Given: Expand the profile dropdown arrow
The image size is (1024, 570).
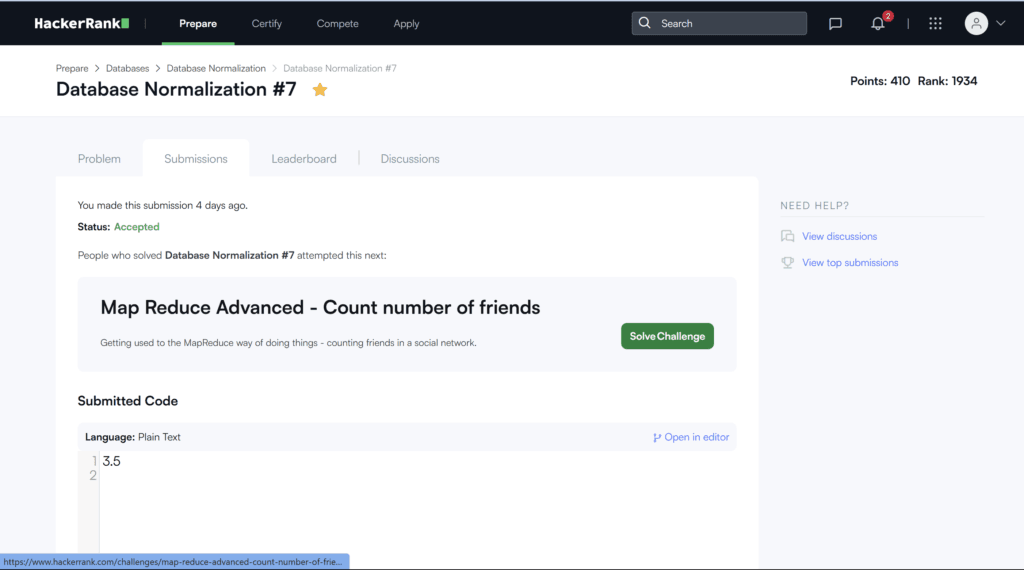Looking at the screenshot, I should point(1000,24).
